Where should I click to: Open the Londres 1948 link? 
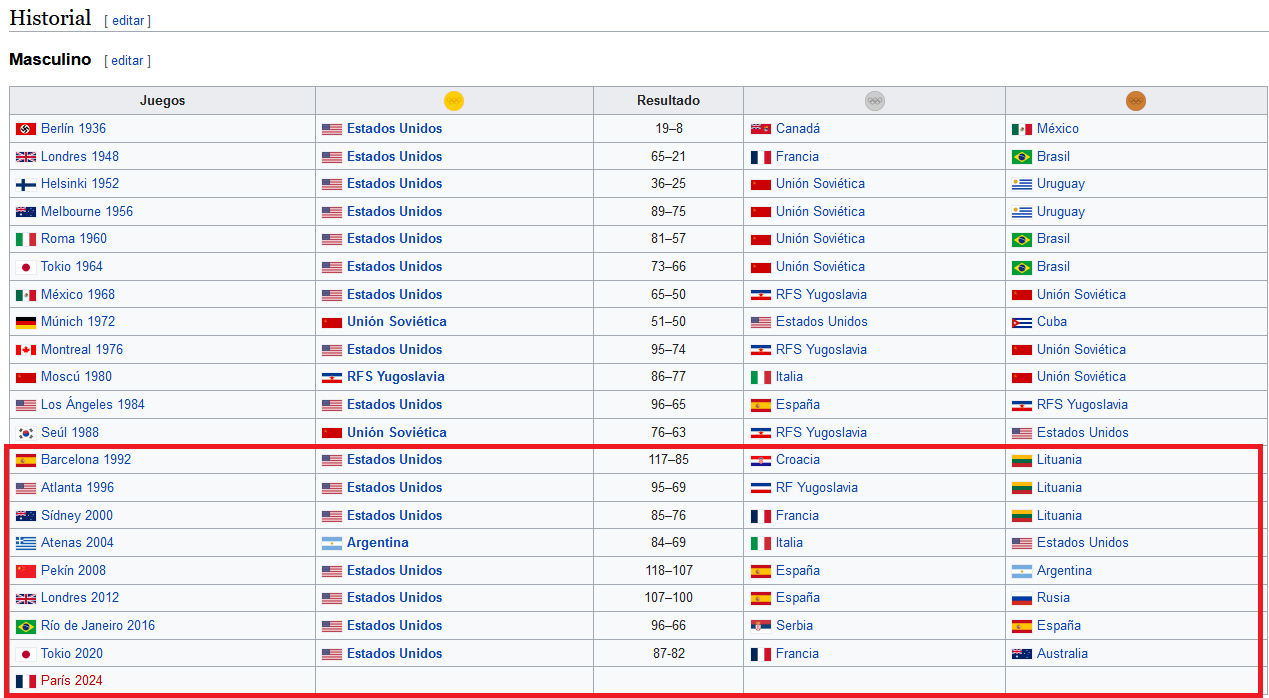pos(80,157)
